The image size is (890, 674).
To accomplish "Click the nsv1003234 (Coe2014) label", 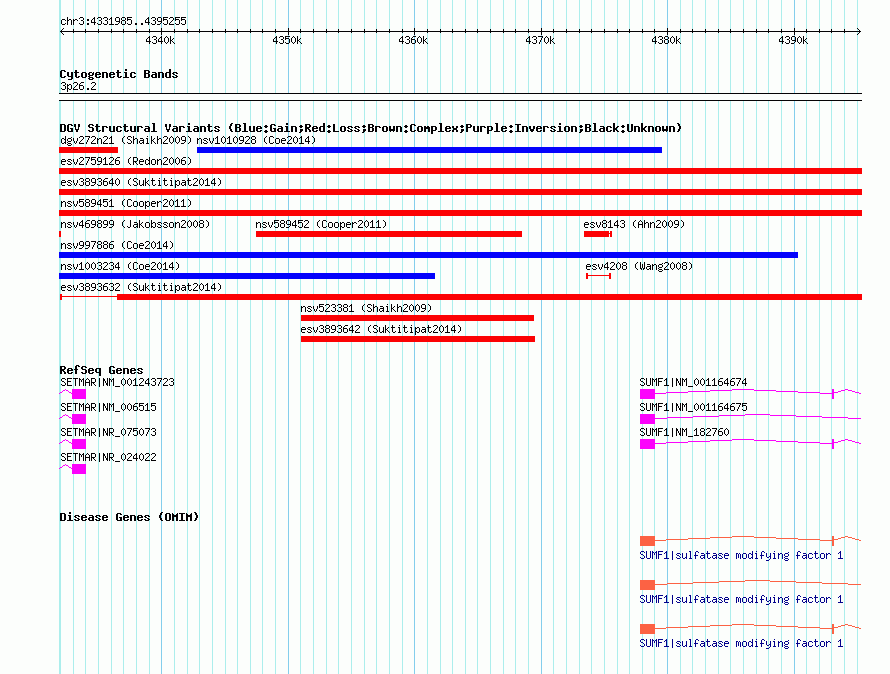I will point(120,266).
